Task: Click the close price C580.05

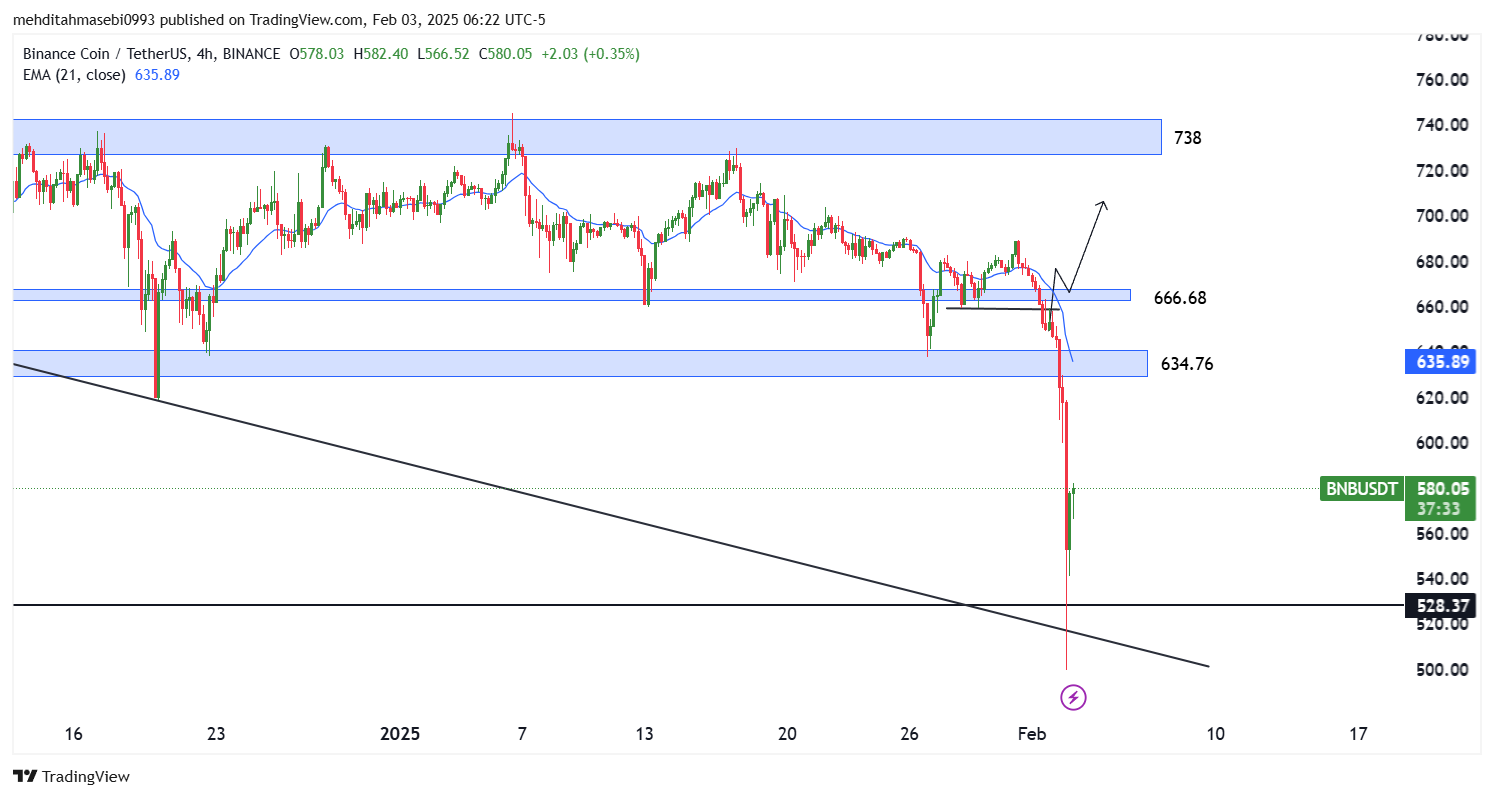Action: point(505,54)
